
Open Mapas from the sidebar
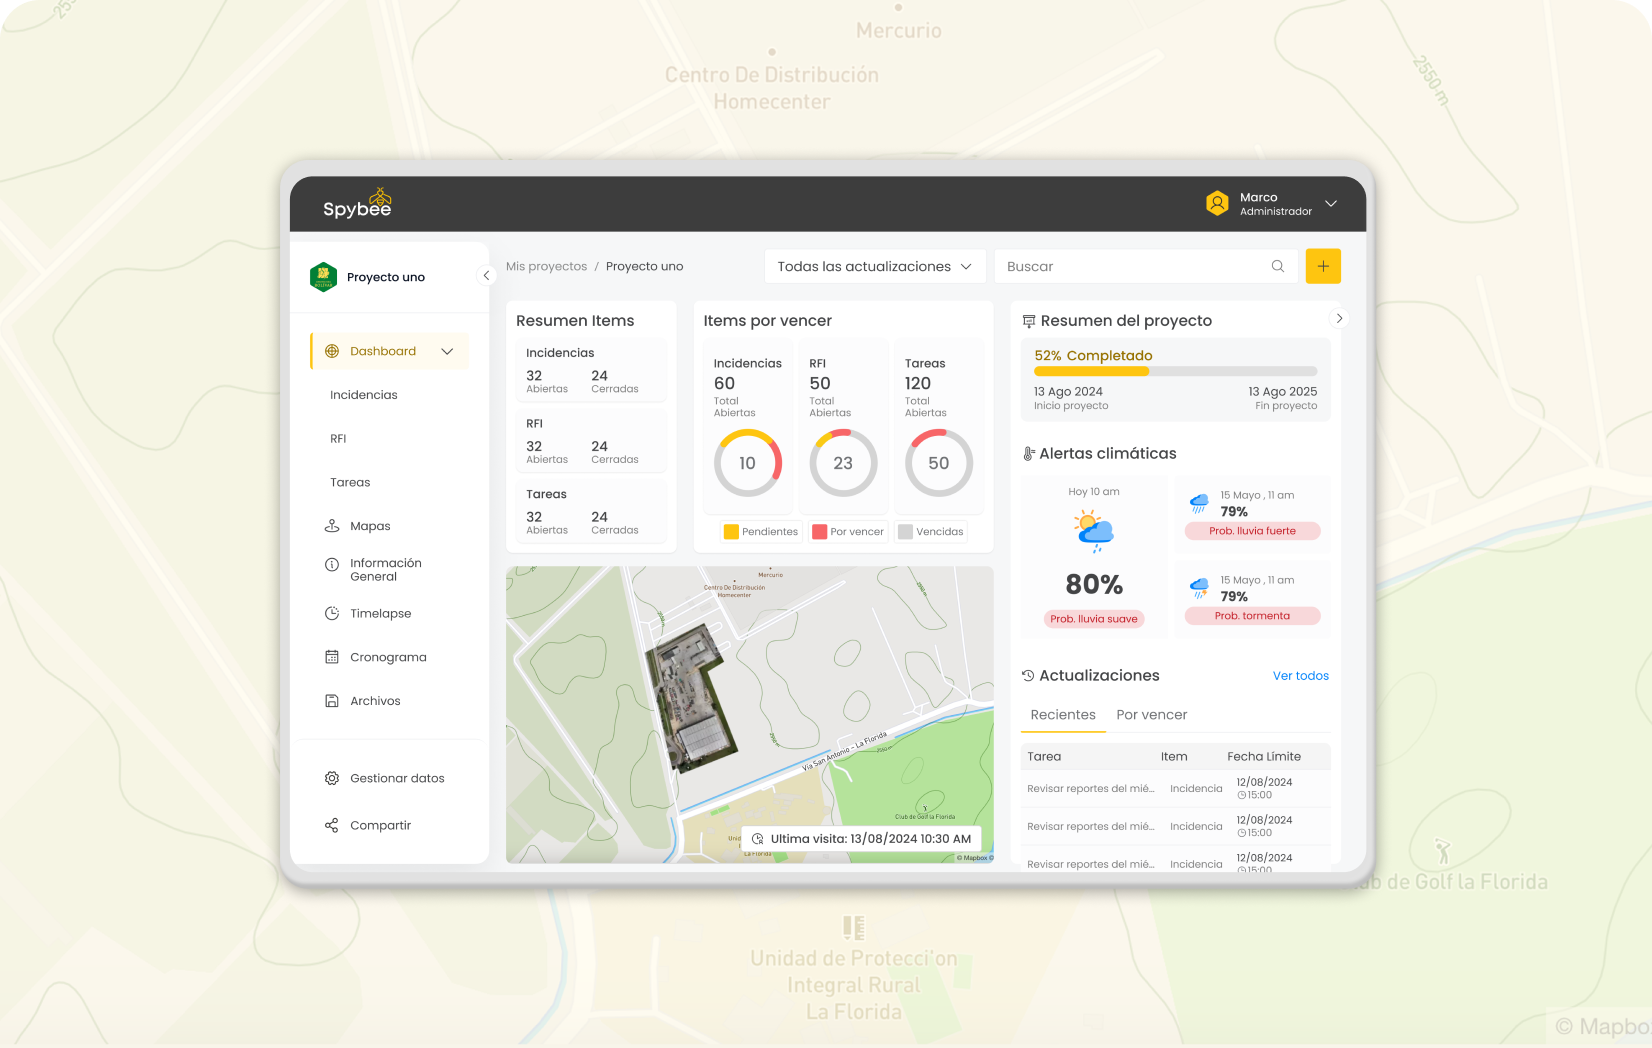click(369, 526)
